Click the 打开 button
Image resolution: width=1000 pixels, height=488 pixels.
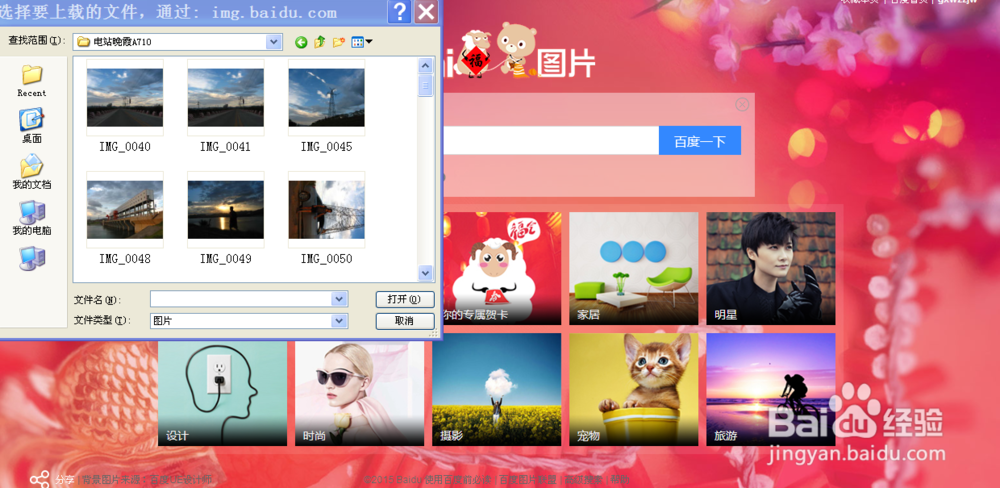405,299
